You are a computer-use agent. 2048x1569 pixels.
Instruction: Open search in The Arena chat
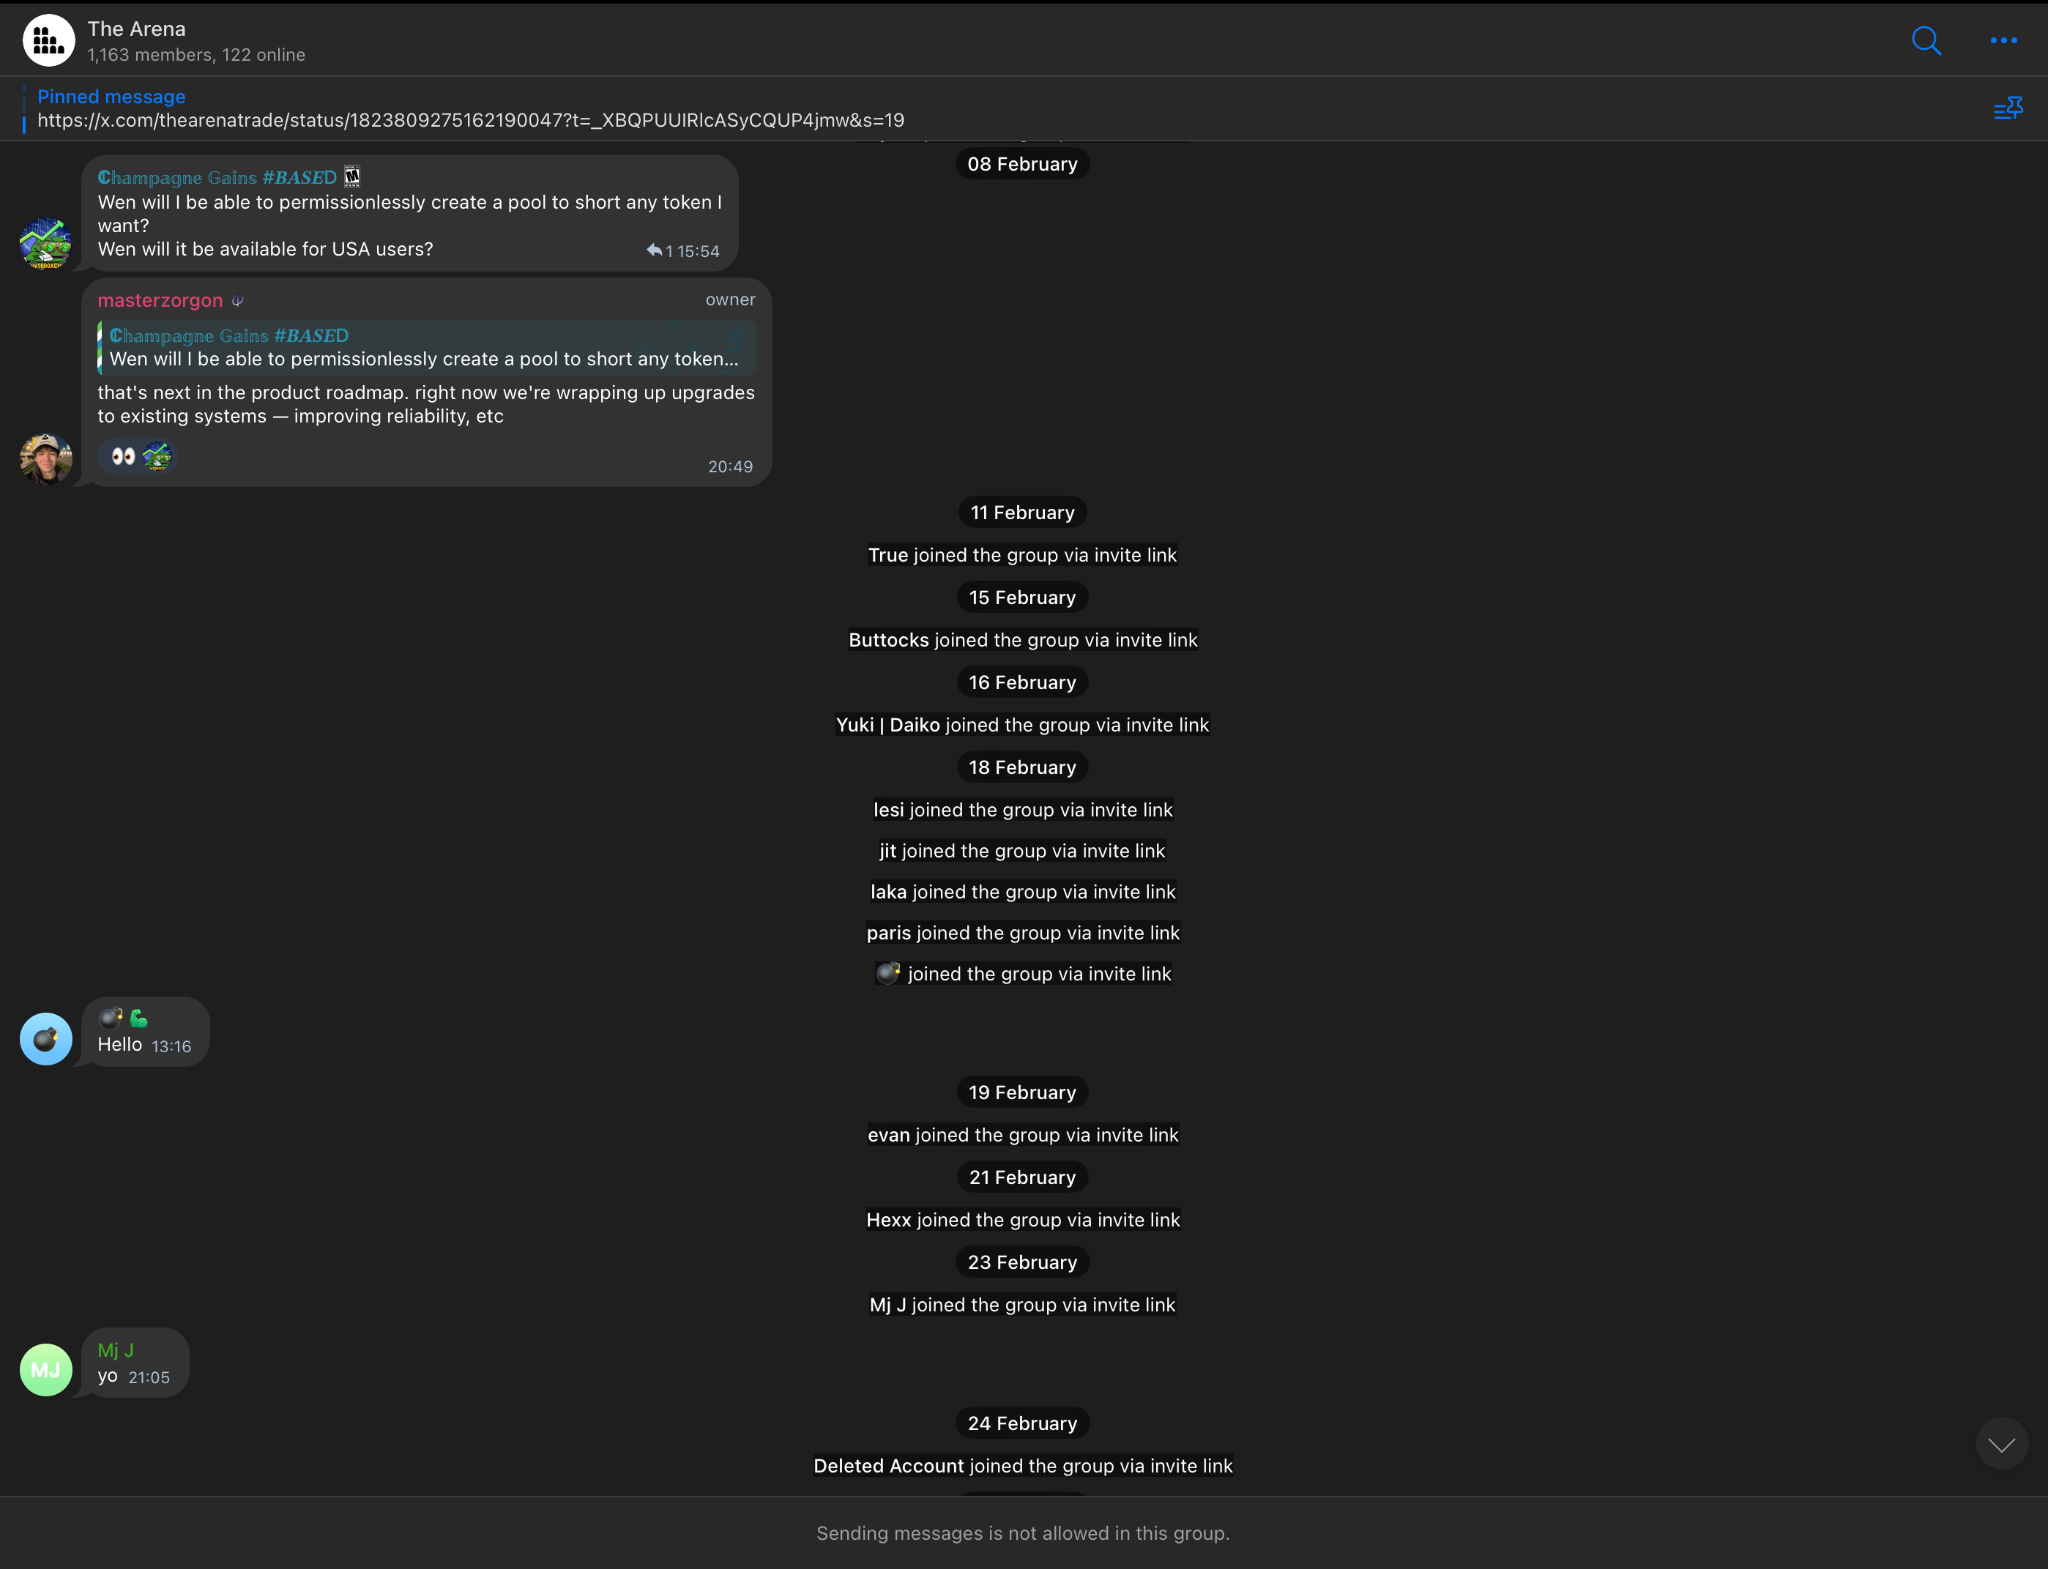click(x=1926, y=41)
